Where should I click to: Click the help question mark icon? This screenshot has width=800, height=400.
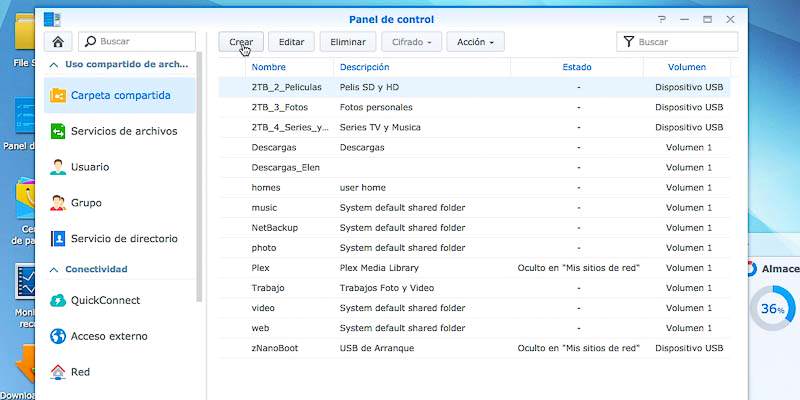[662, 19]
